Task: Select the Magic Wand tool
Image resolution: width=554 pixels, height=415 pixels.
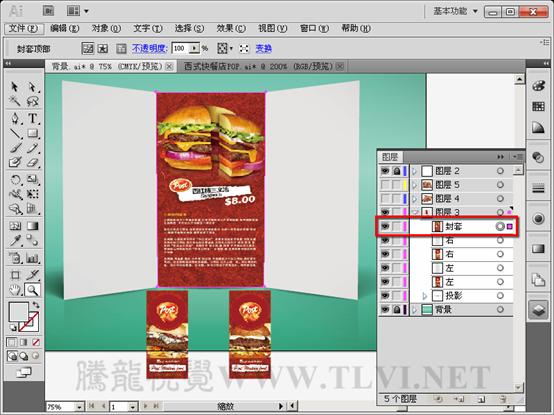Action: click(14, 101)
